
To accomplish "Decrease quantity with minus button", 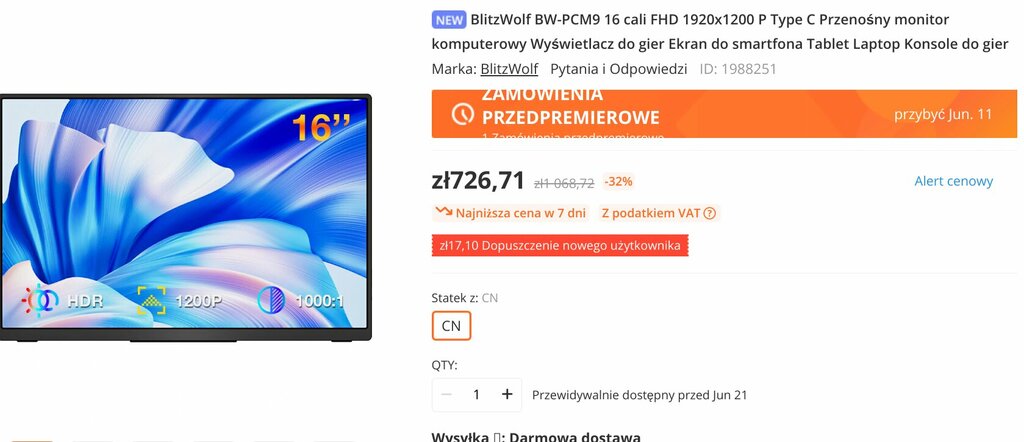I will [x=446, y=394].
